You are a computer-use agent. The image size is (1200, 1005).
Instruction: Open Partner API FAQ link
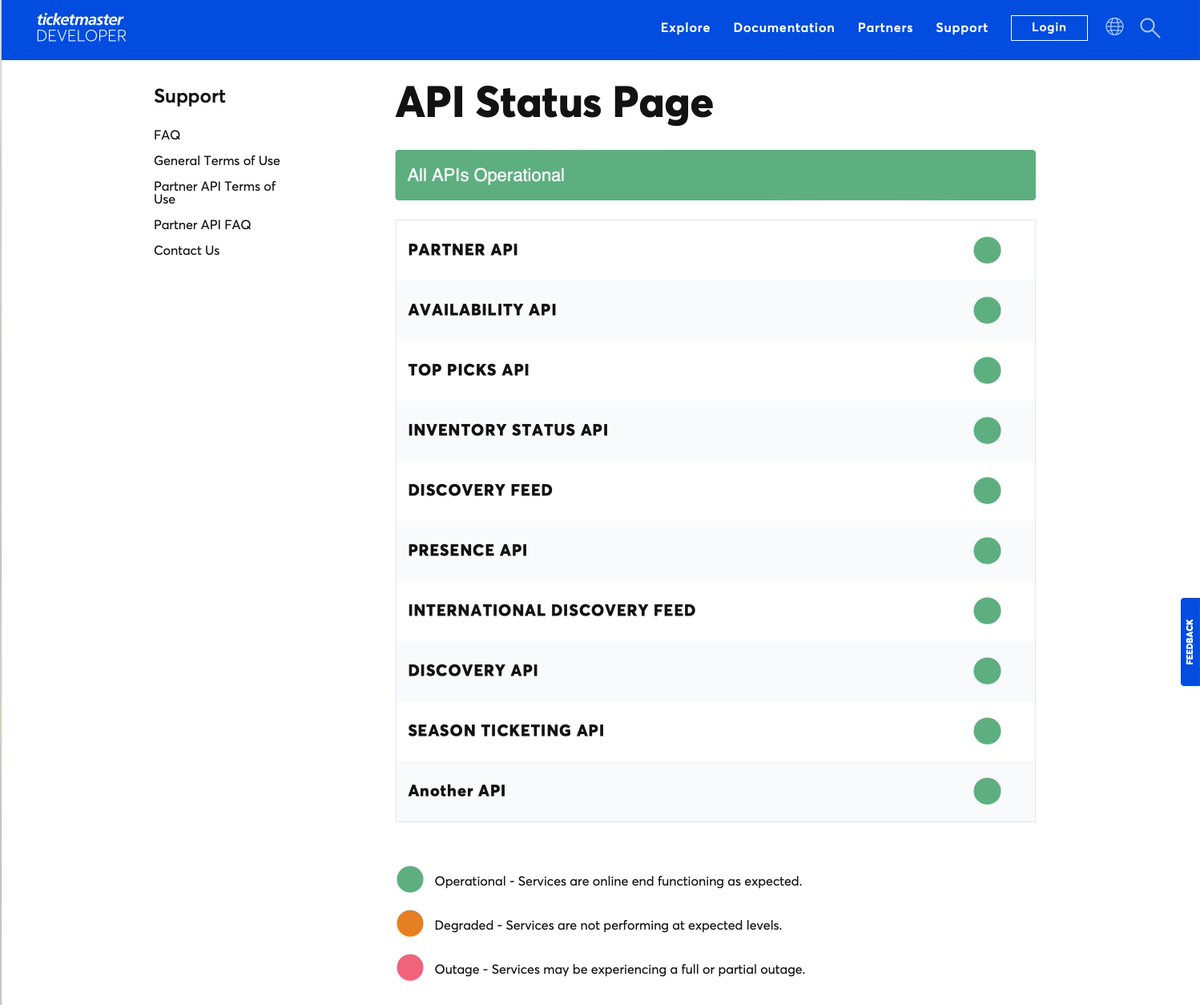coord(203,224)
